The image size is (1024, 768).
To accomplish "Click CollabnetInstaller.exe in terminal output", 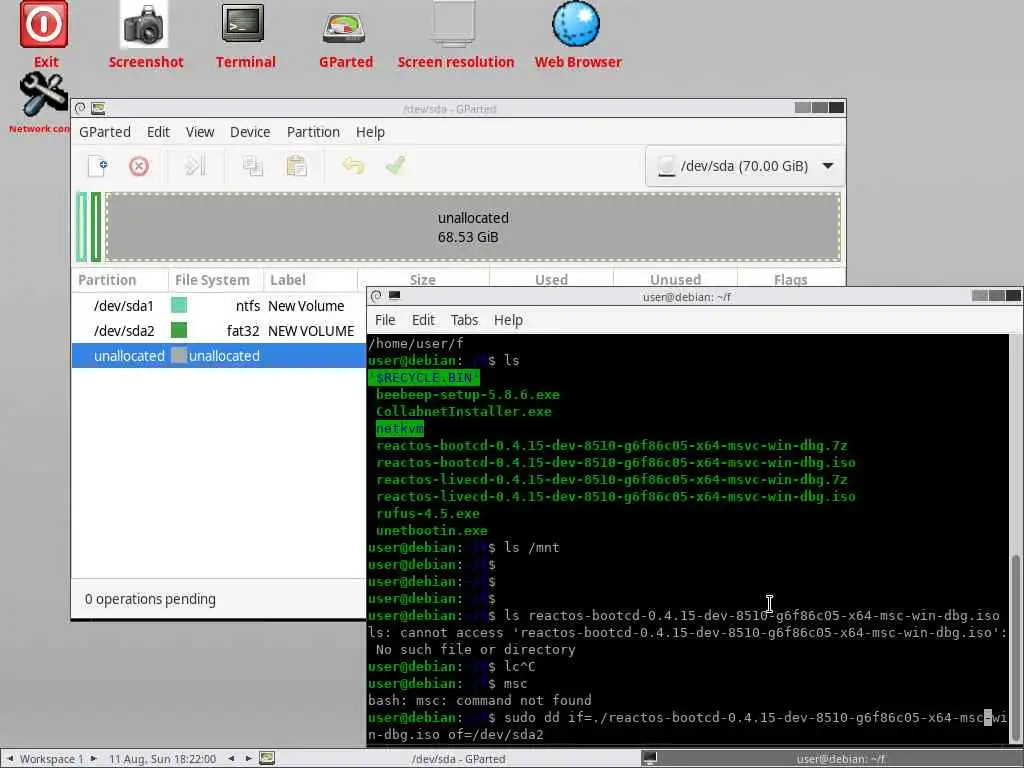I will (x=464, y=411).
